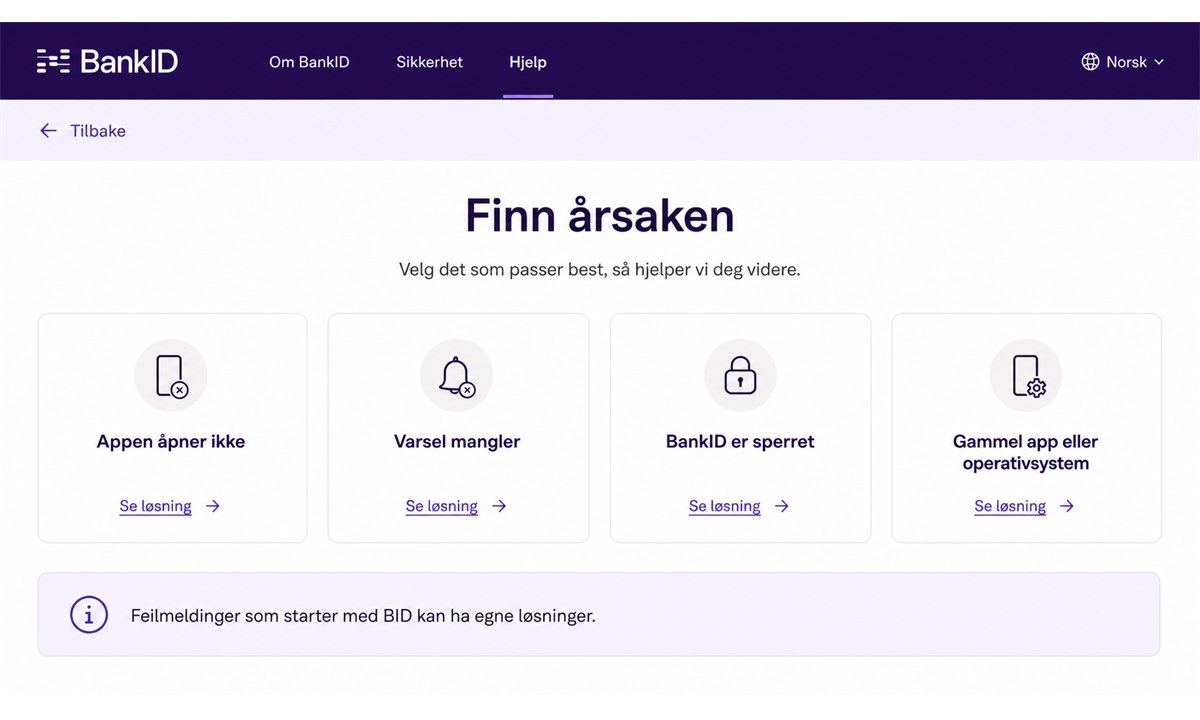Click the Appen åpner ikke card title
The height and width of the screenshot is (720, 1200).
point(171,442)
